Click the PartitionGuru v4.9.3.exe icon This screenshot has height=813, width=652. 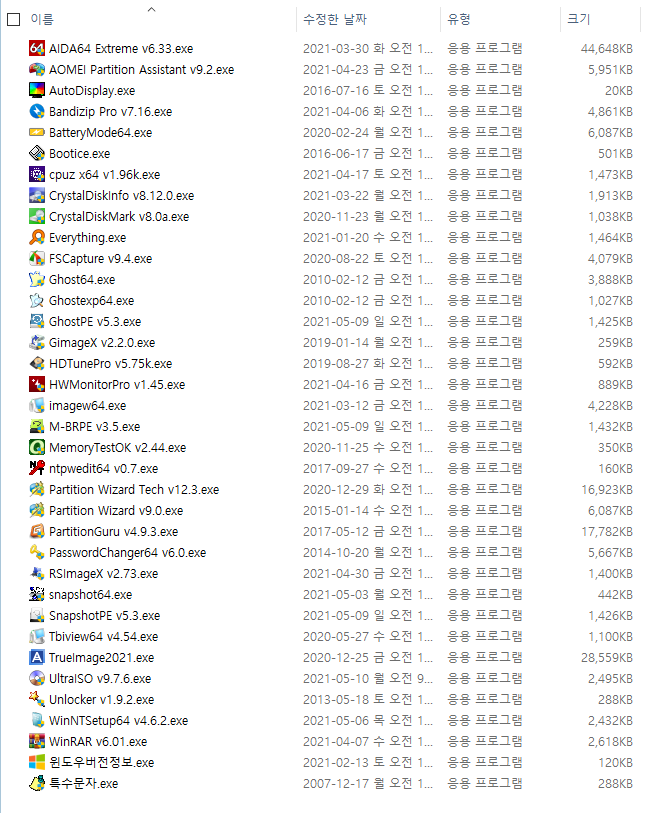point(37,531)
